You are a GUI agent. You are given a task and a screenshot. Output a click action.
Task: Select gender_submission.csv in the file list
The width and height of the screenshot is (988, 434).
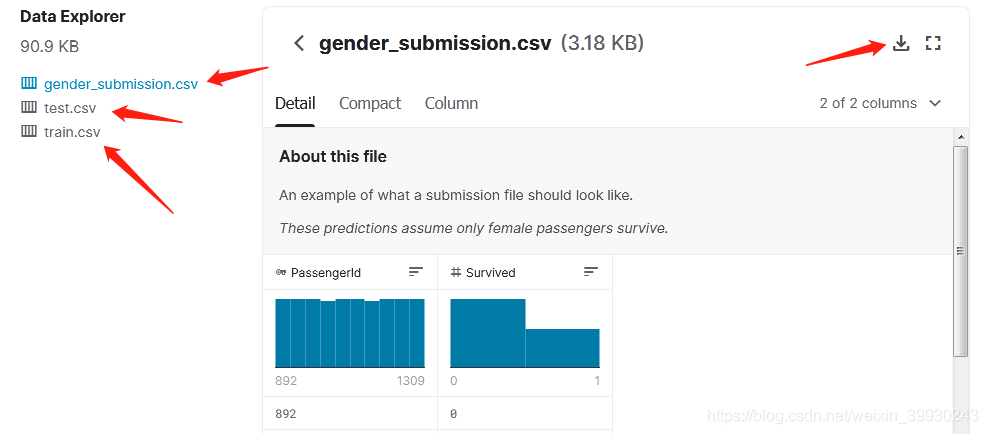121,84
